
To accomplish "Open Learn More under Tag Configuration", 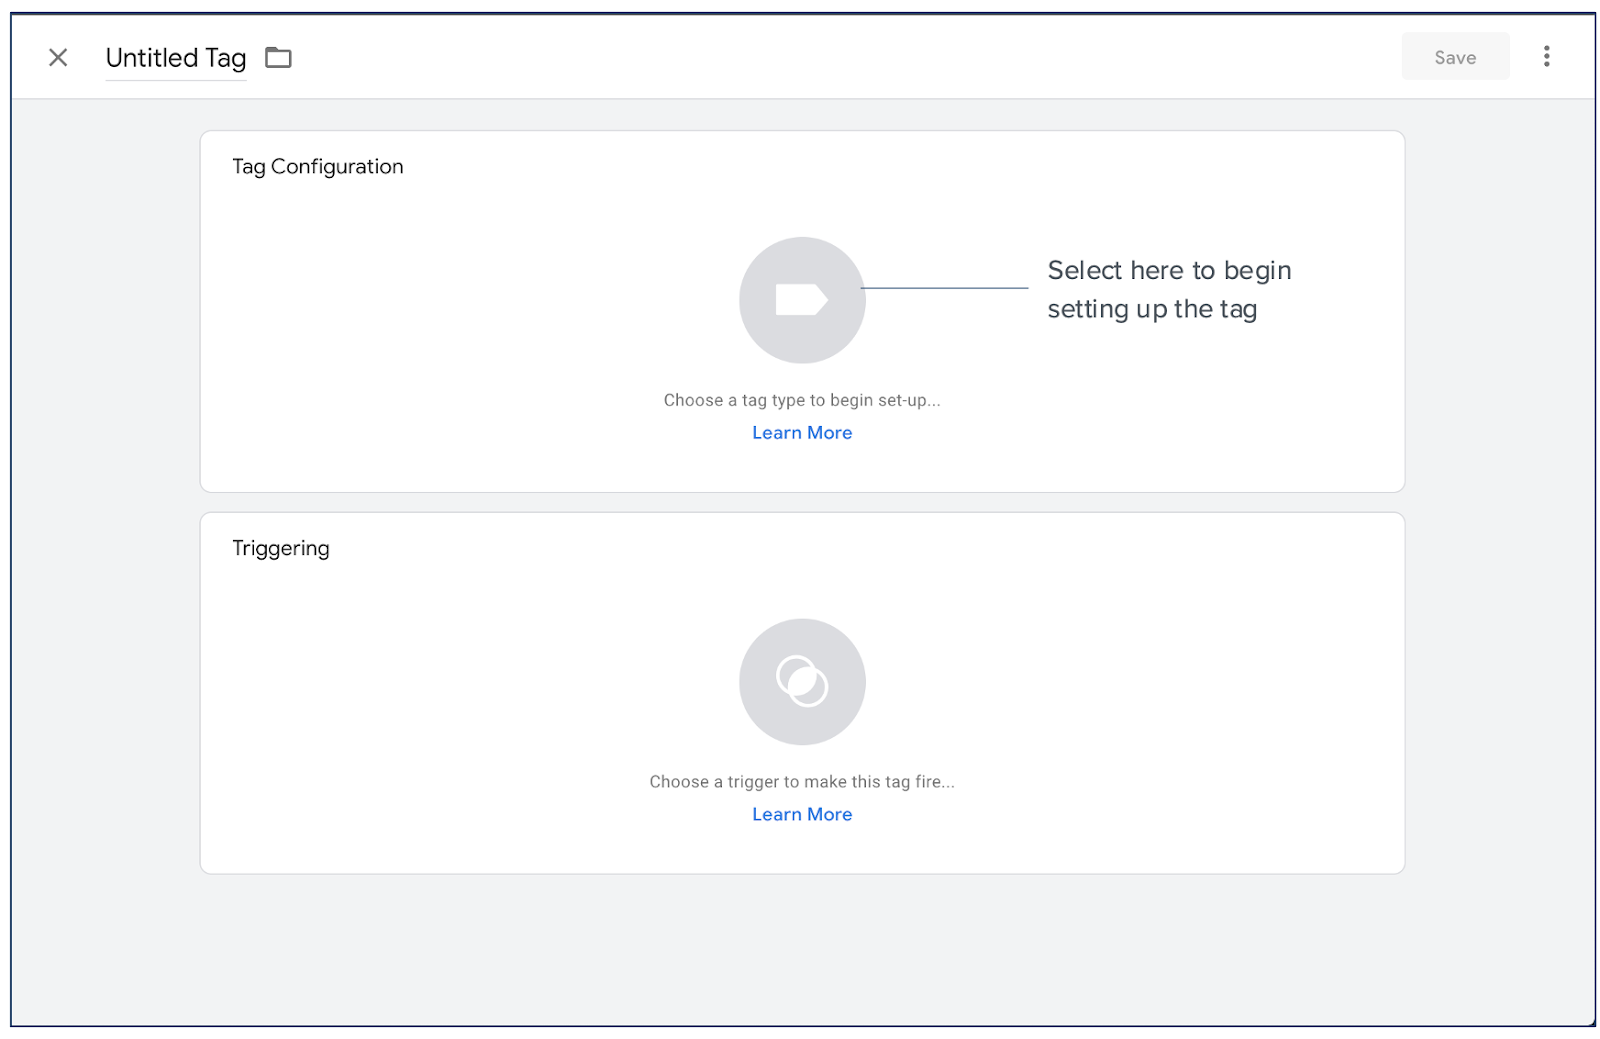I will (802, 433).
